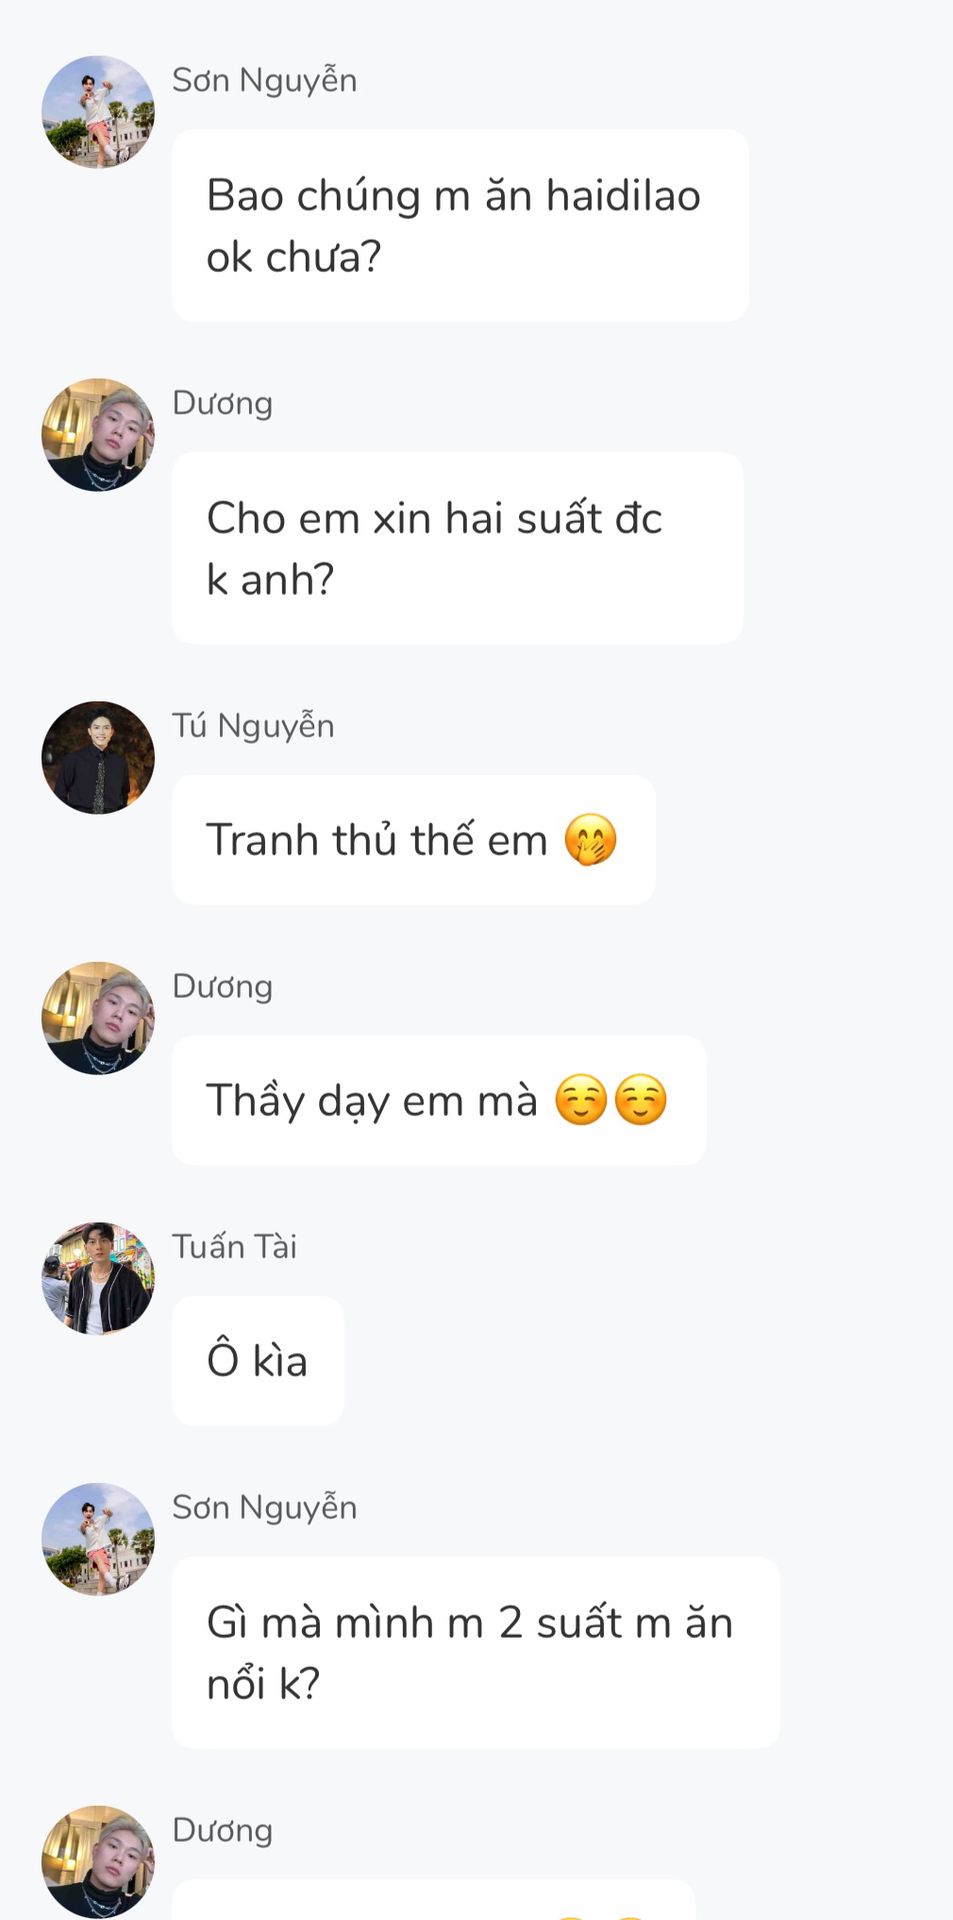
Task: Click the hand-over-mouth emoji in Tú's message
Action: (x=590, y=840)
